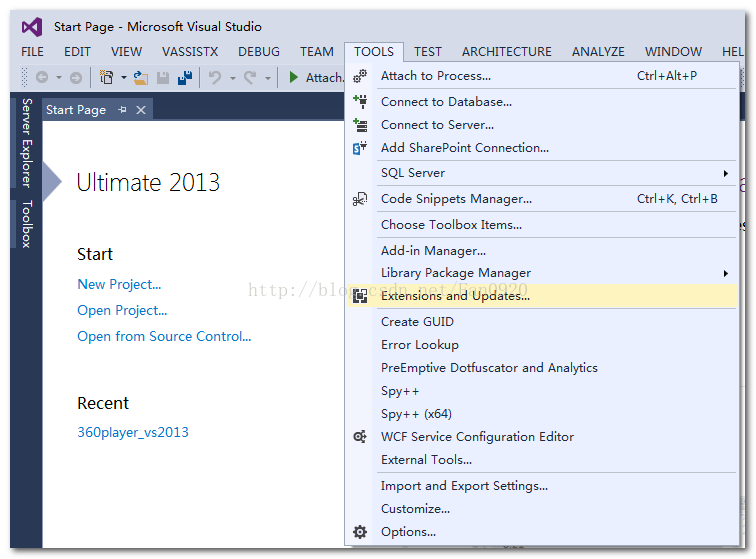Select Choose Toolbox Items menu entry
The image size is (756, 559).
pyautogui.click(x=542, y=225)
